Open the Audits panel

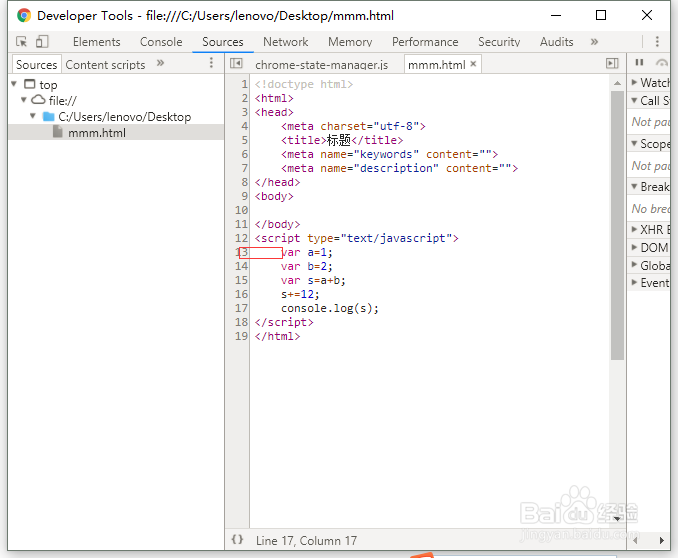[556, 42]
